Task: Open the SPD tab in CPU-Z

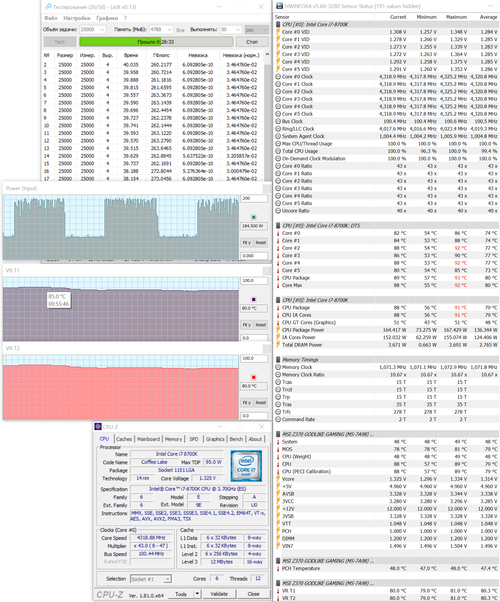Action: 194,439
